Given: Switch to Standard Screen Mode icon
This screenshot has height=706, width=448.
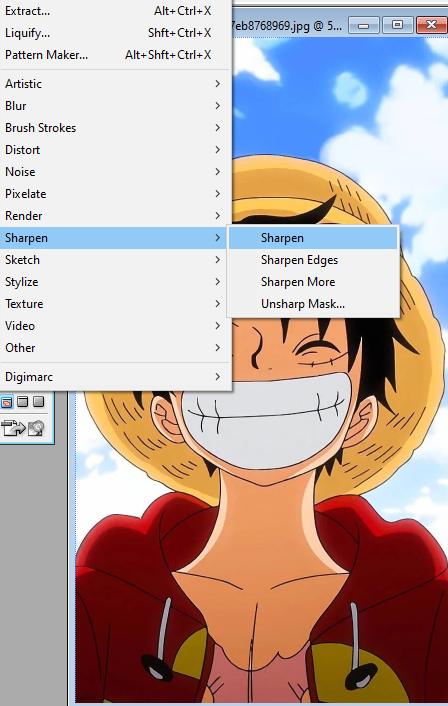Looking at the screenshot, I should (7, 402).
